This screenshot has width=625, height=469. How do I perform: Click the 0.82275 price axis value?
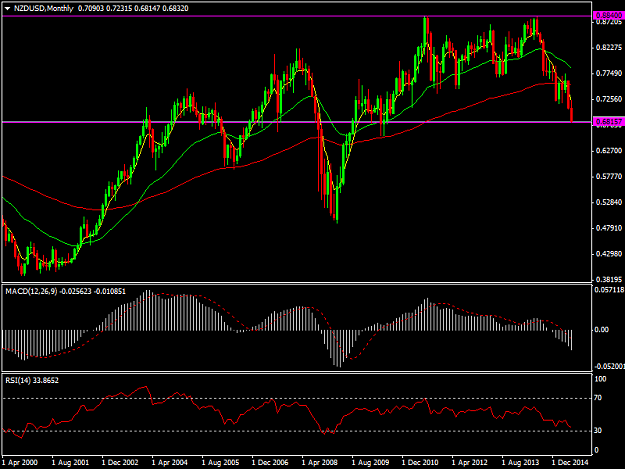point(609,48)
